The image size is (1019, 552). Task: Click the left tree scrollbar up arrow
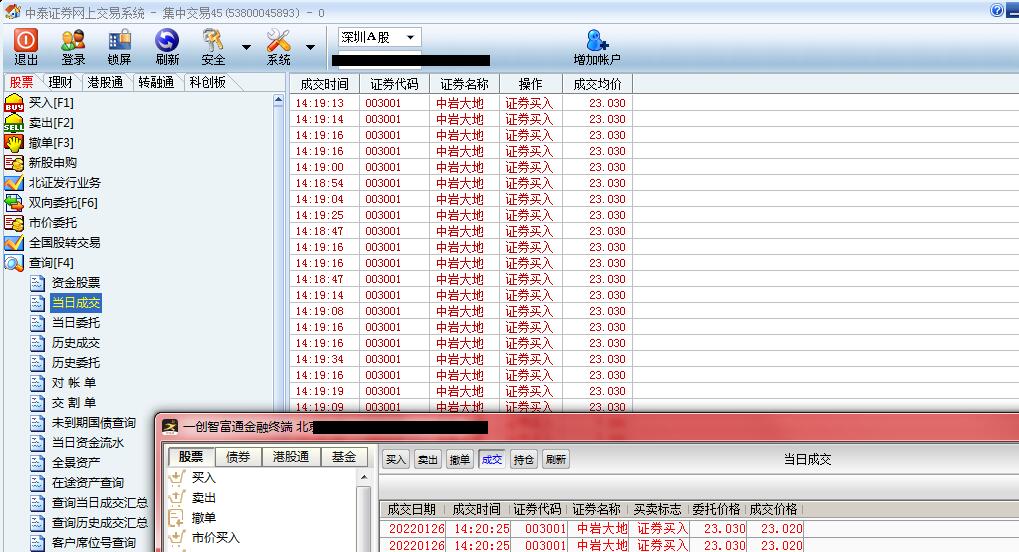(278, 100)
